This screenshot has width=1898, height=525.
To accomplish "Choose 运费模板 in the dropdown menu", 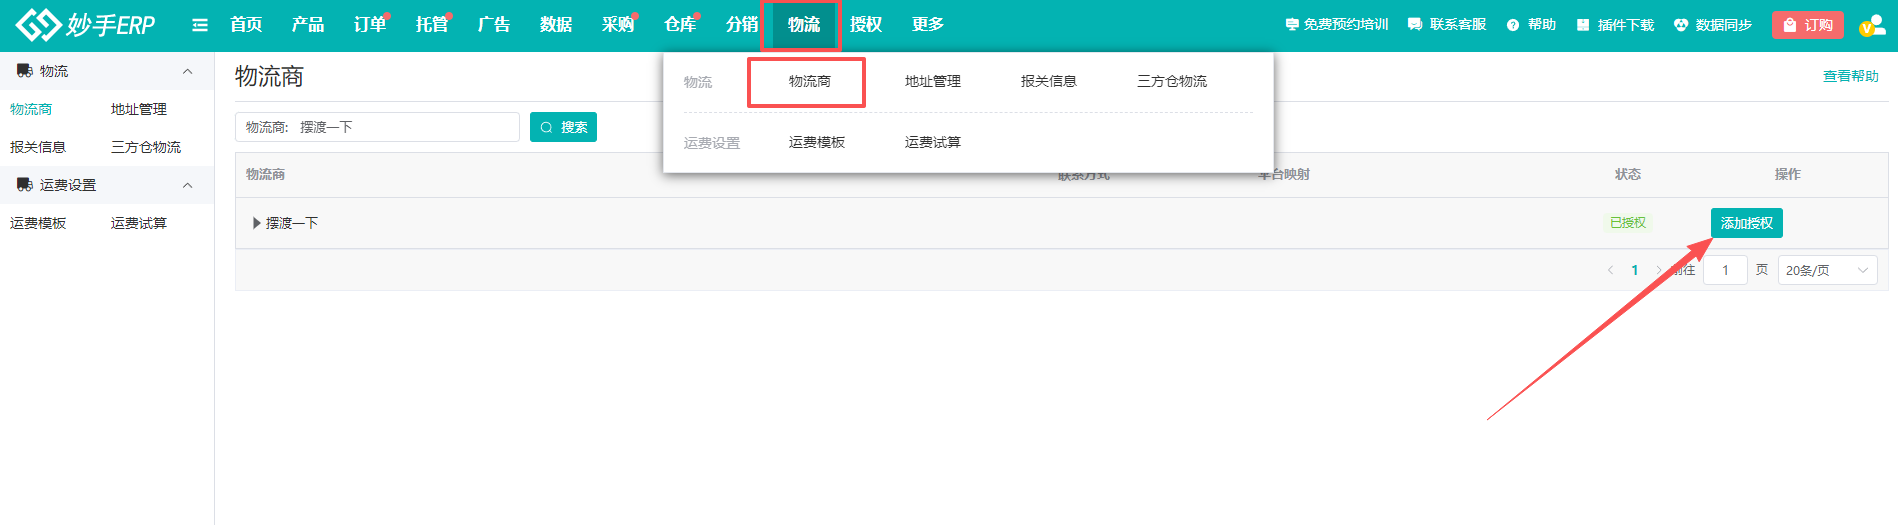I will coord(816,142).
